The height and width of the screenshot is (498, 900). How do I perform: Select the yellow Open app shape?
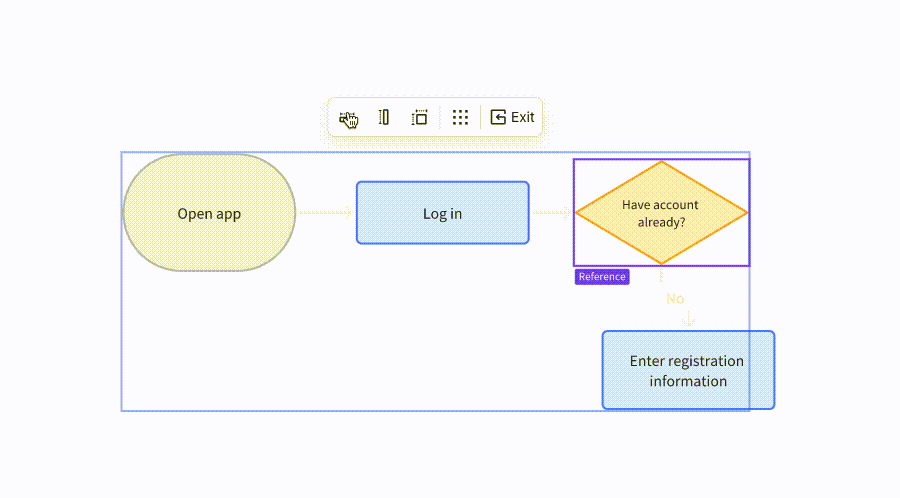(x=209, y=213)
